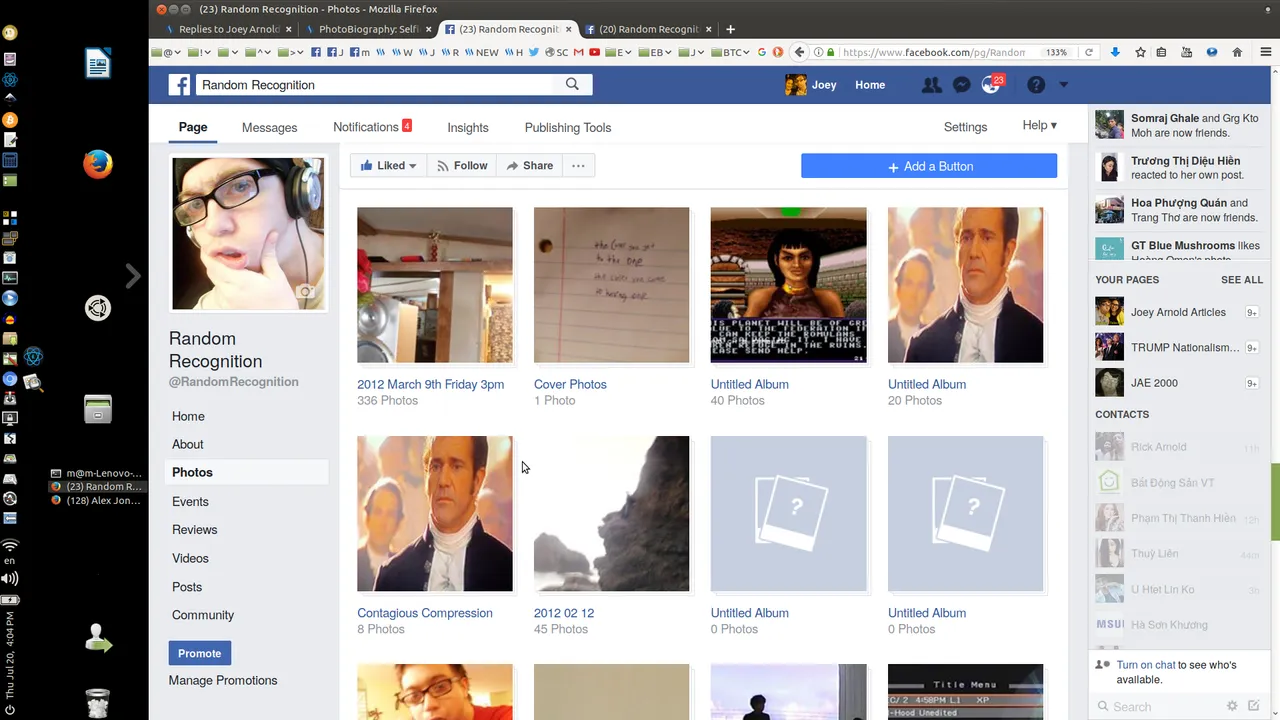Open chat settings gear icon
Screen dimensions: 1280x720
pos(1232,706)
